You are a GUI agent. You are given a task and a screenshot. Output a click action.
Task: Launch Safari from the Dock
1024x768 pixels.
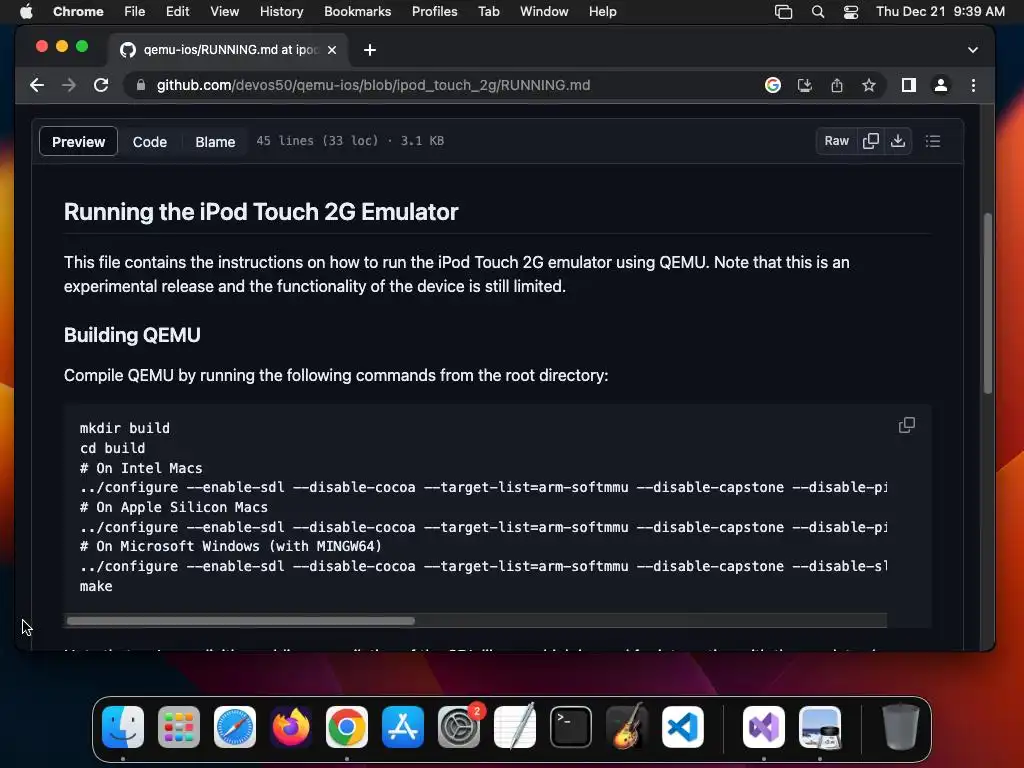point(235,727)
